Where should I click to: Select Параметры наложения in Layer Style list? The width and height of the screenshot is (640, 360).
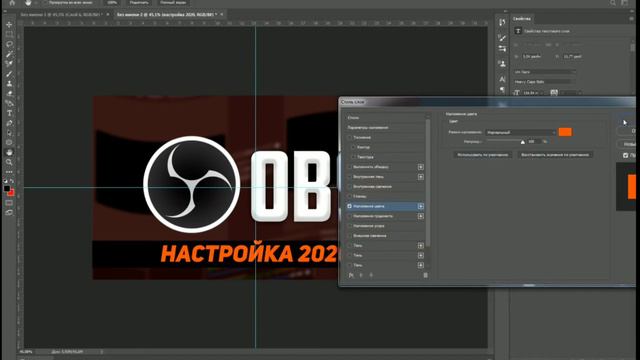385,128
